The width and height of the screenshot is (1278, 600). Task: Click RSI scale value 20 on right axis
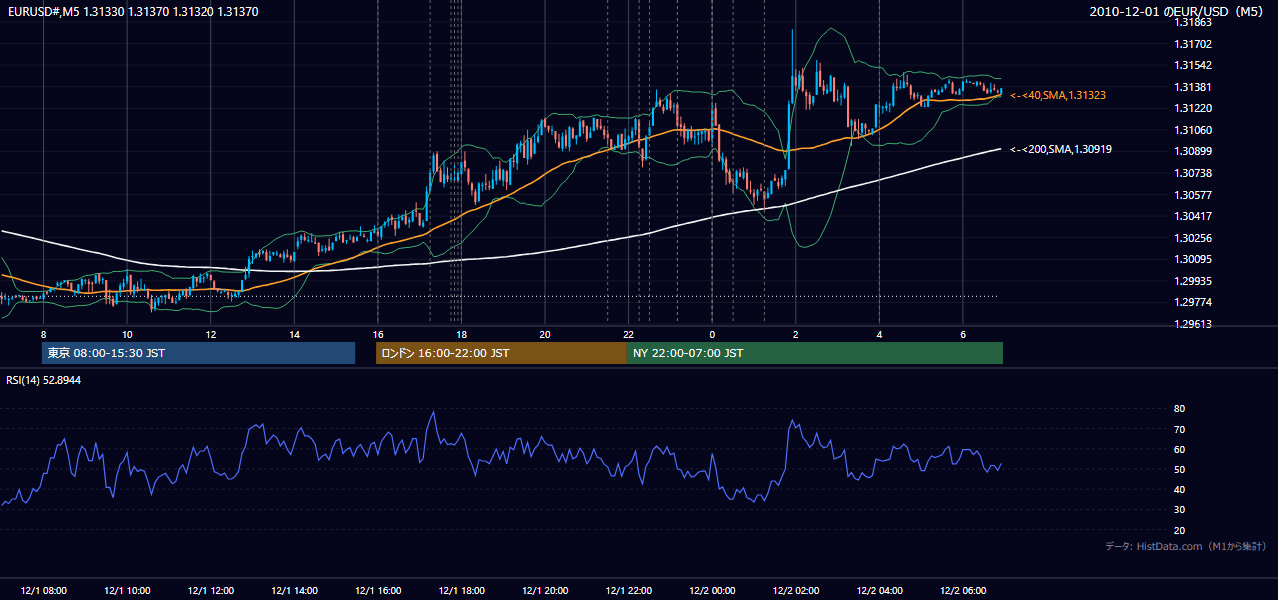1179,530
